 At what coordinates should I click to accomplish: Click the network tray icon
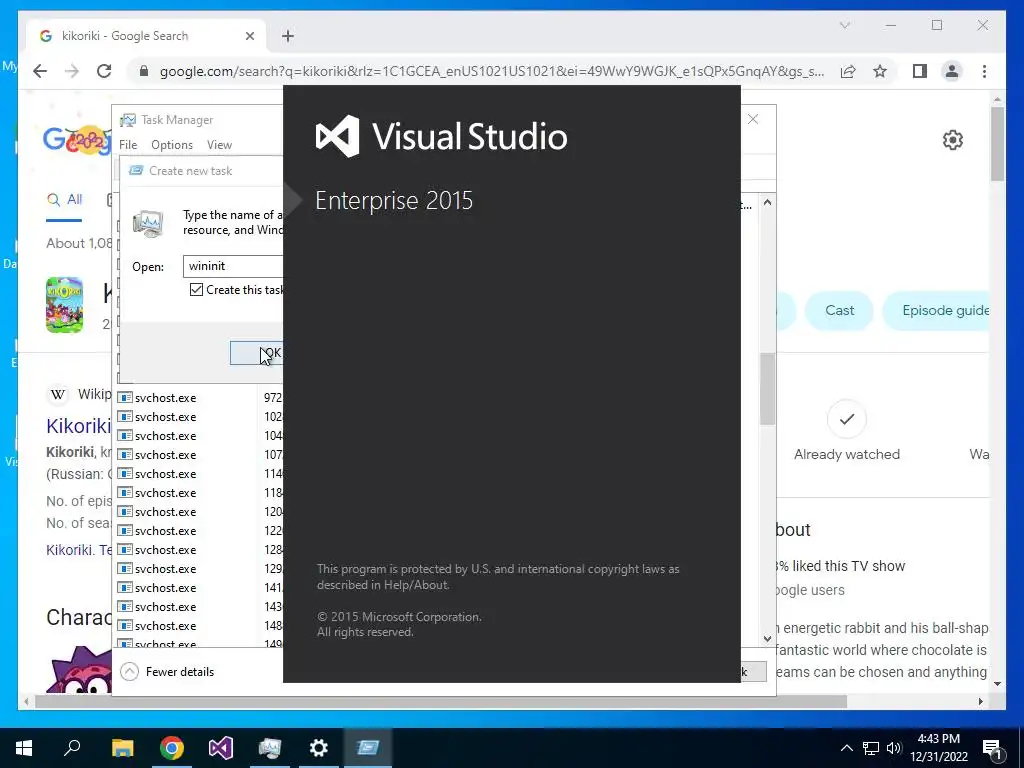click(871, 748)
